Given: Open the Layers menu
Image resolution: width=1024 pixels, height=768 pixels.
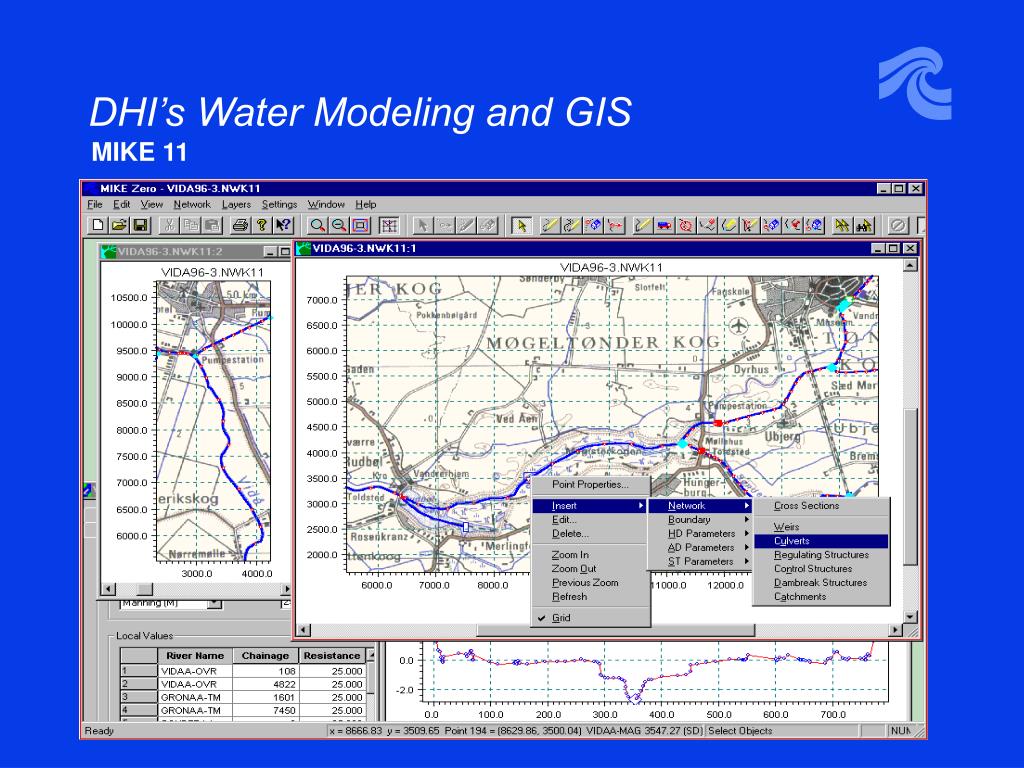Looking at the screenshot, I should coord(236,204).
